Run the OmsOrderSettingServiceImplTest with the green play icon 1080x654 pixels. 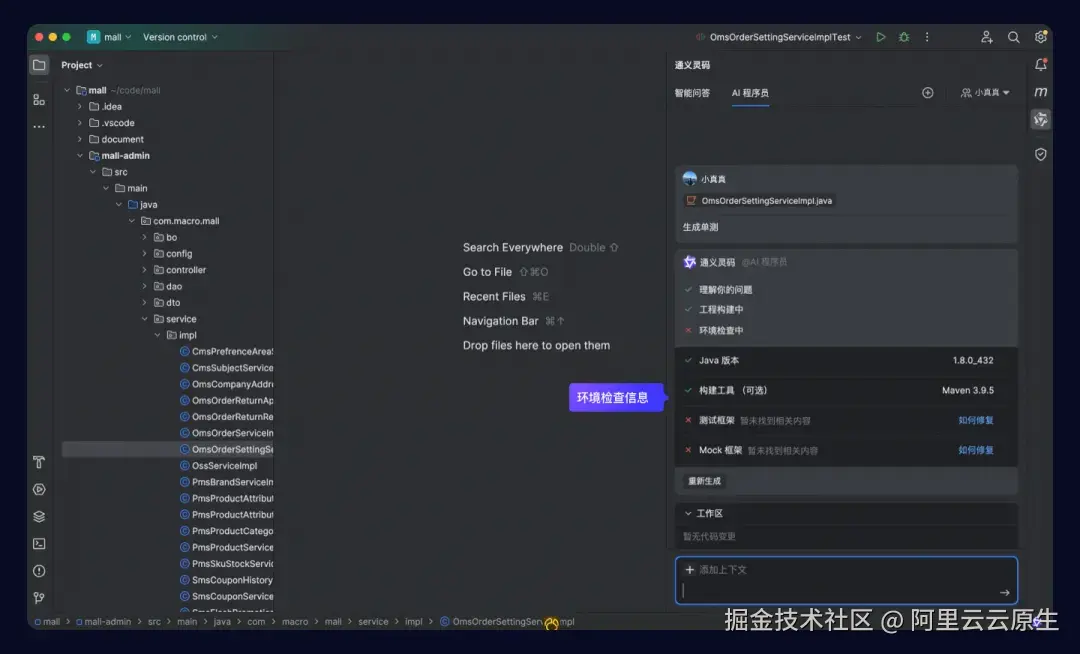coord(881,36)
